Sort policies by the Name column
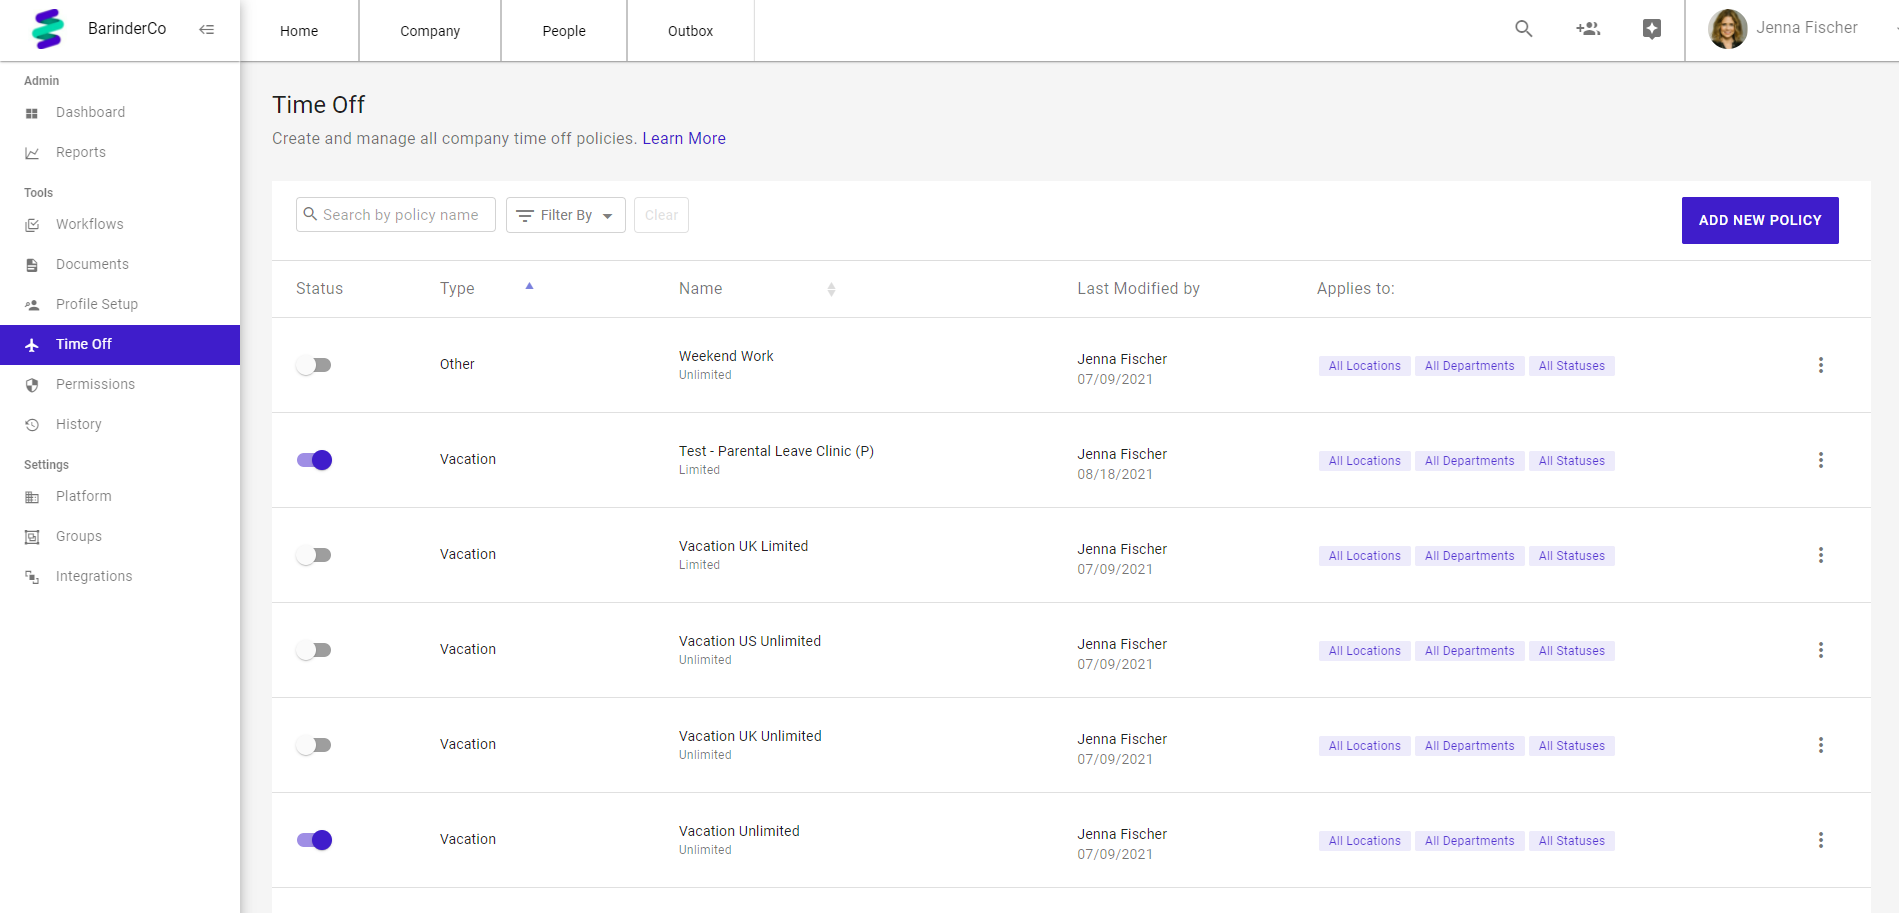The width and height of the screenshot is (1899, 913). click(831, 289)
